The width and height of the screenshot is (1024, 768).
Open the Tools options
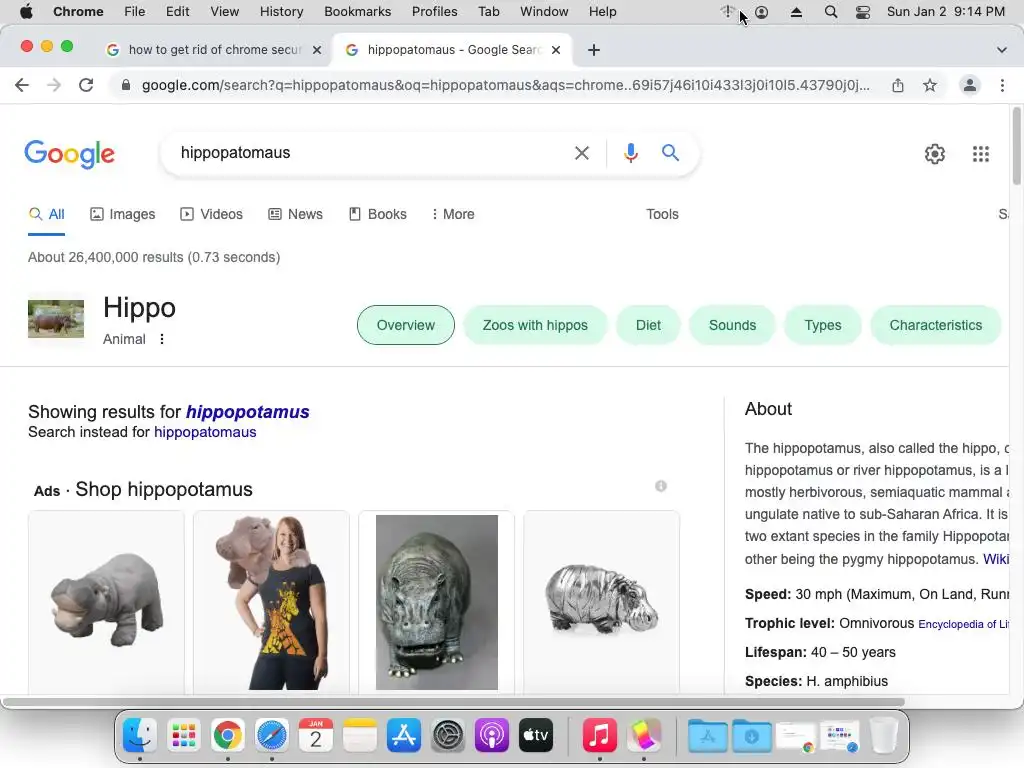(662, 214)
